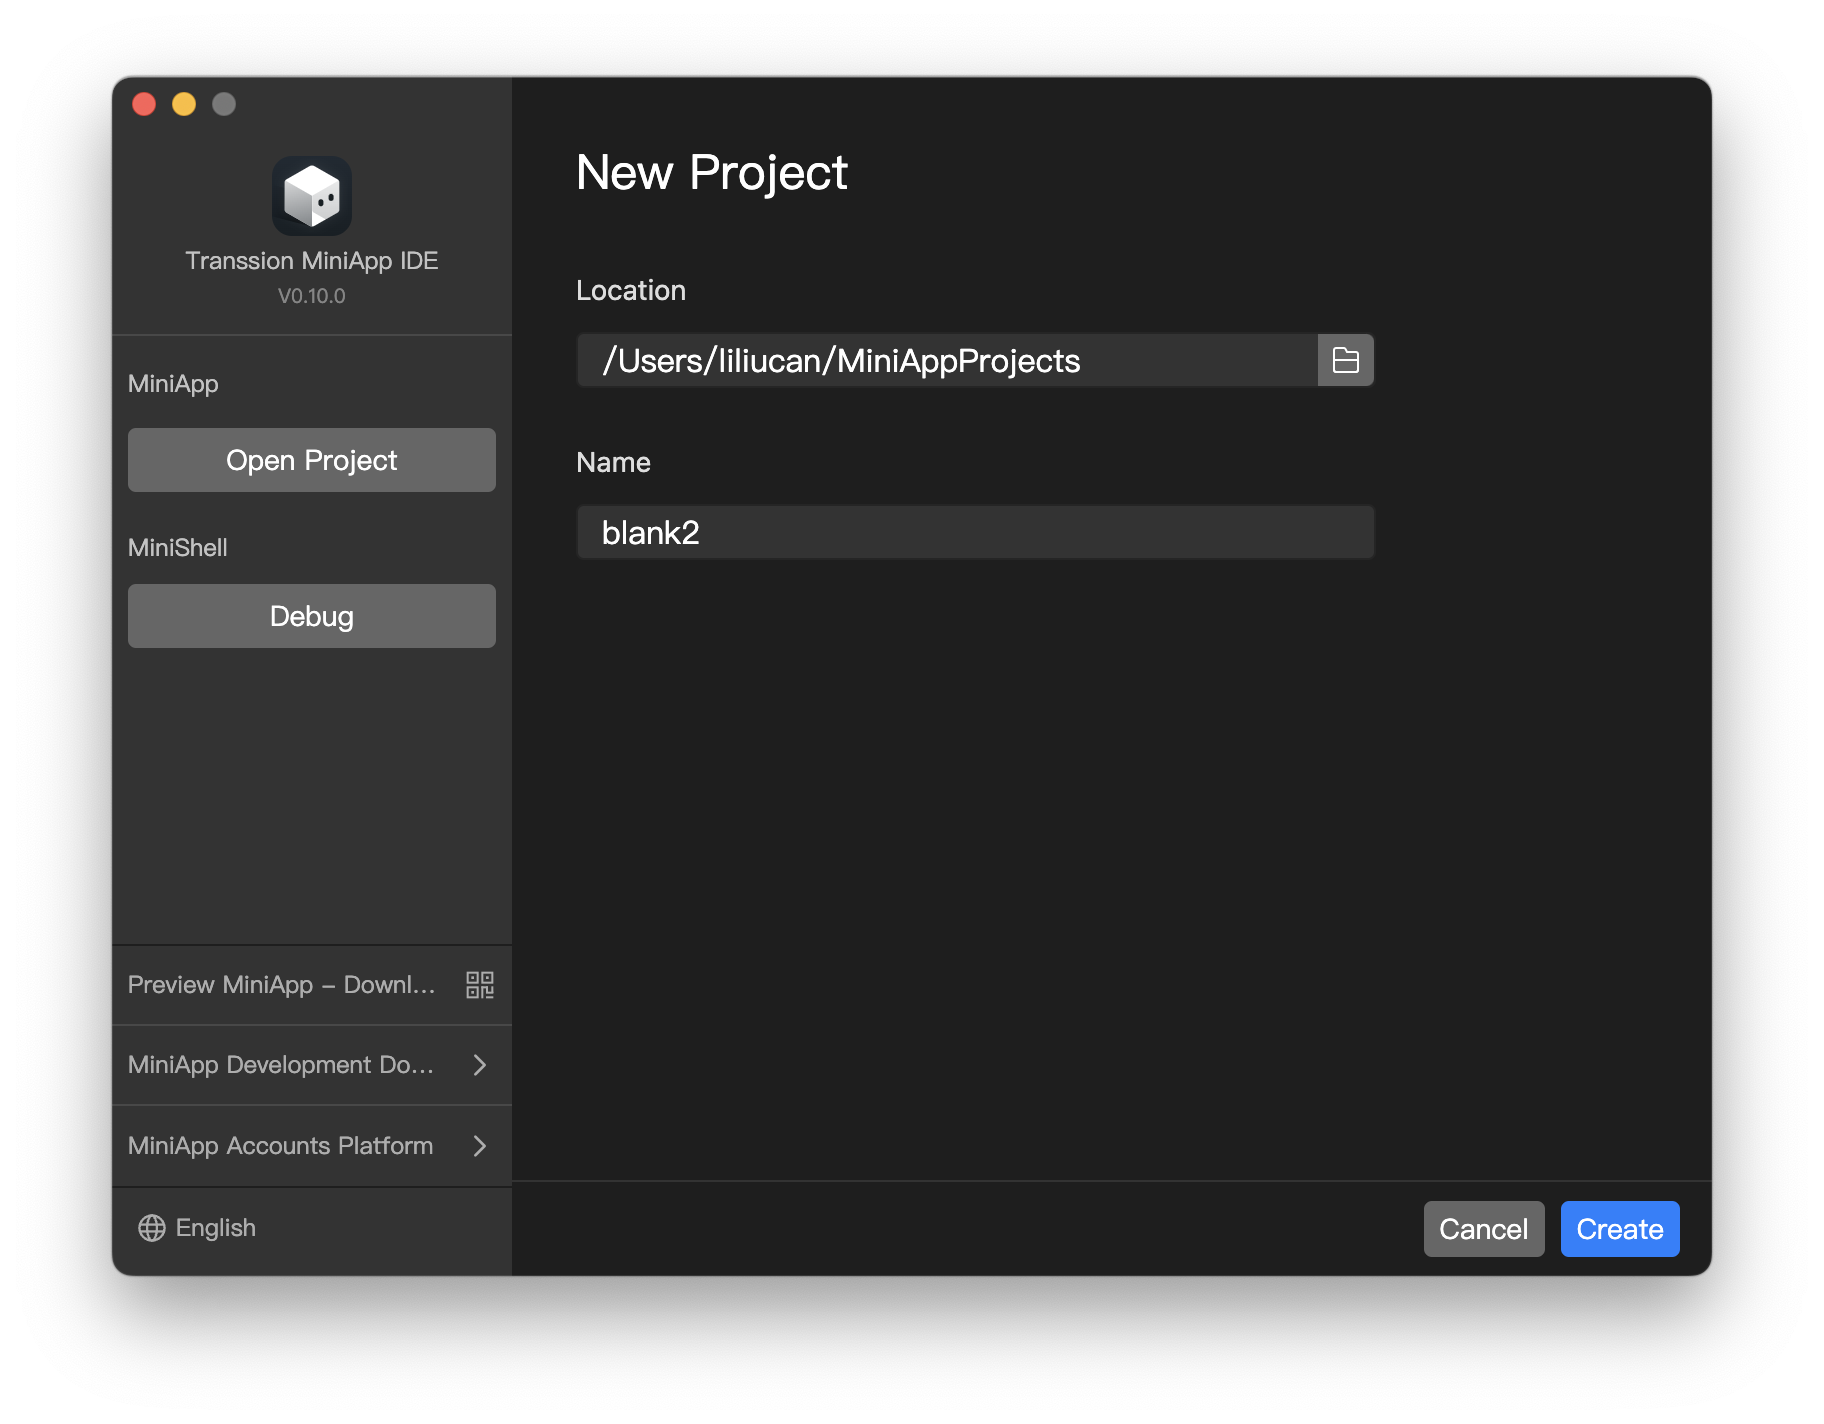Click the New Project heading

pyautogui.click(x=712, y=172)
